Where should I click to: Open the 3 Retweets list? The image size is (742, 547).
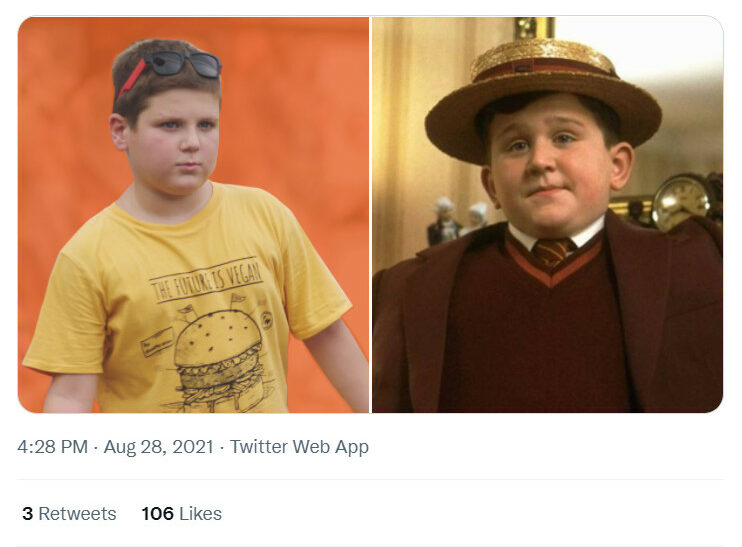coord(69,514)
